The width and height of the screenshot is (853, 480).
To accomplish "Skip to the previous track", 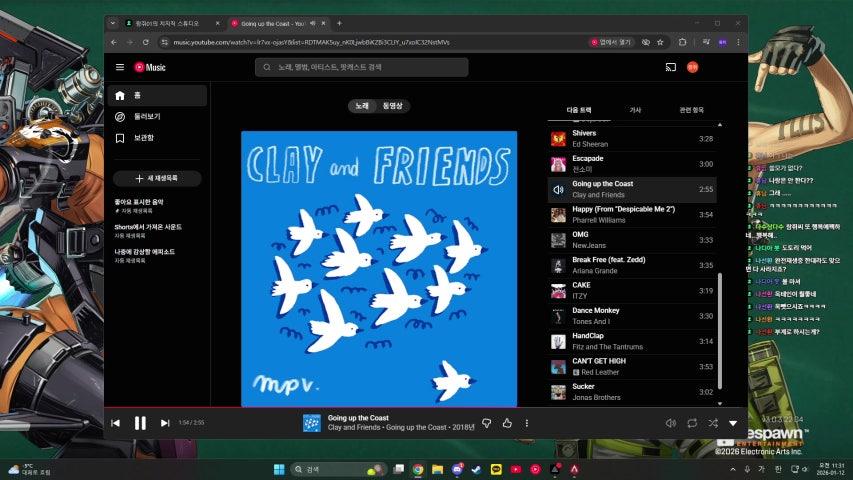I will point(115,423).
